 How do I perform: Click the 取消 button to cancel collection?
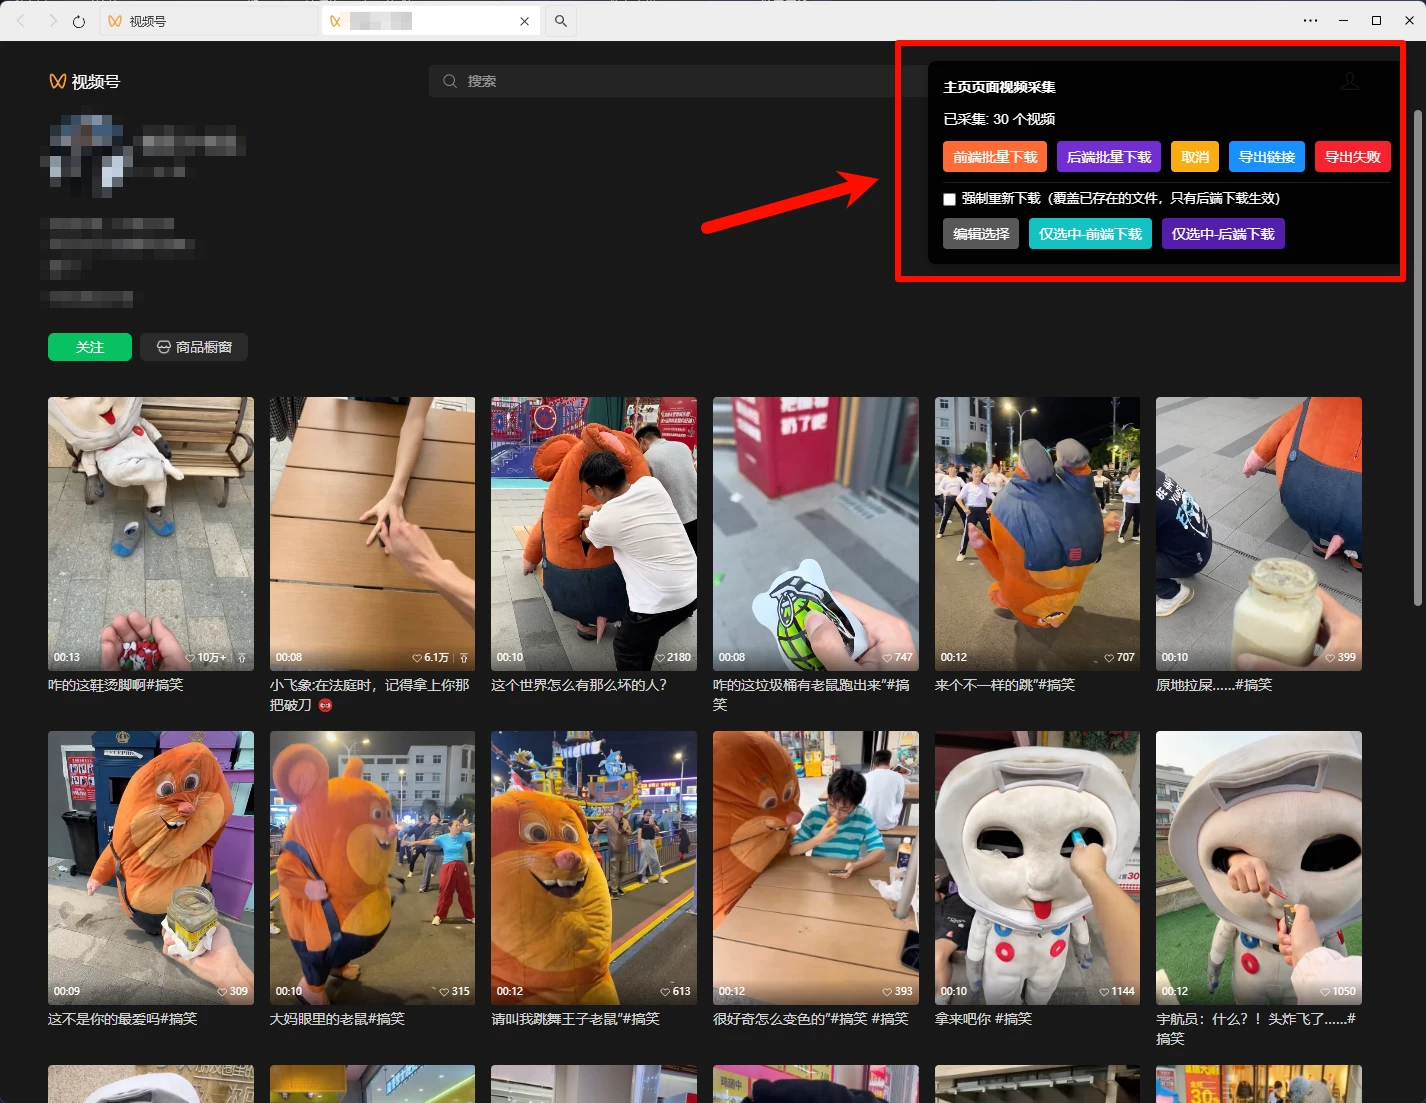(1194, 156)
